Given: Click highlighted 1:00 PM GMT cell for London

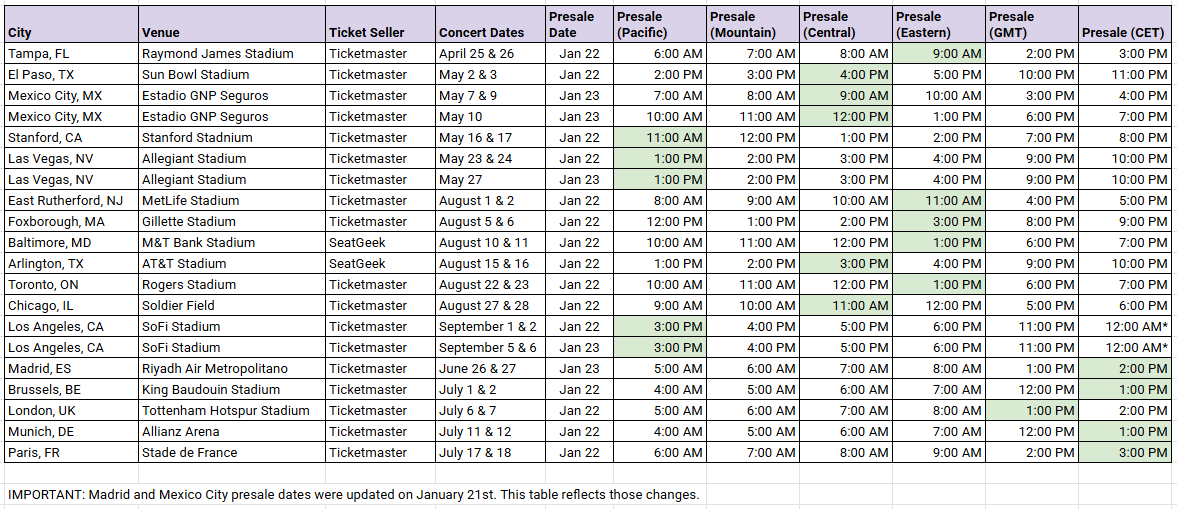Looking at the screenshot, I should coord(1032,411).
